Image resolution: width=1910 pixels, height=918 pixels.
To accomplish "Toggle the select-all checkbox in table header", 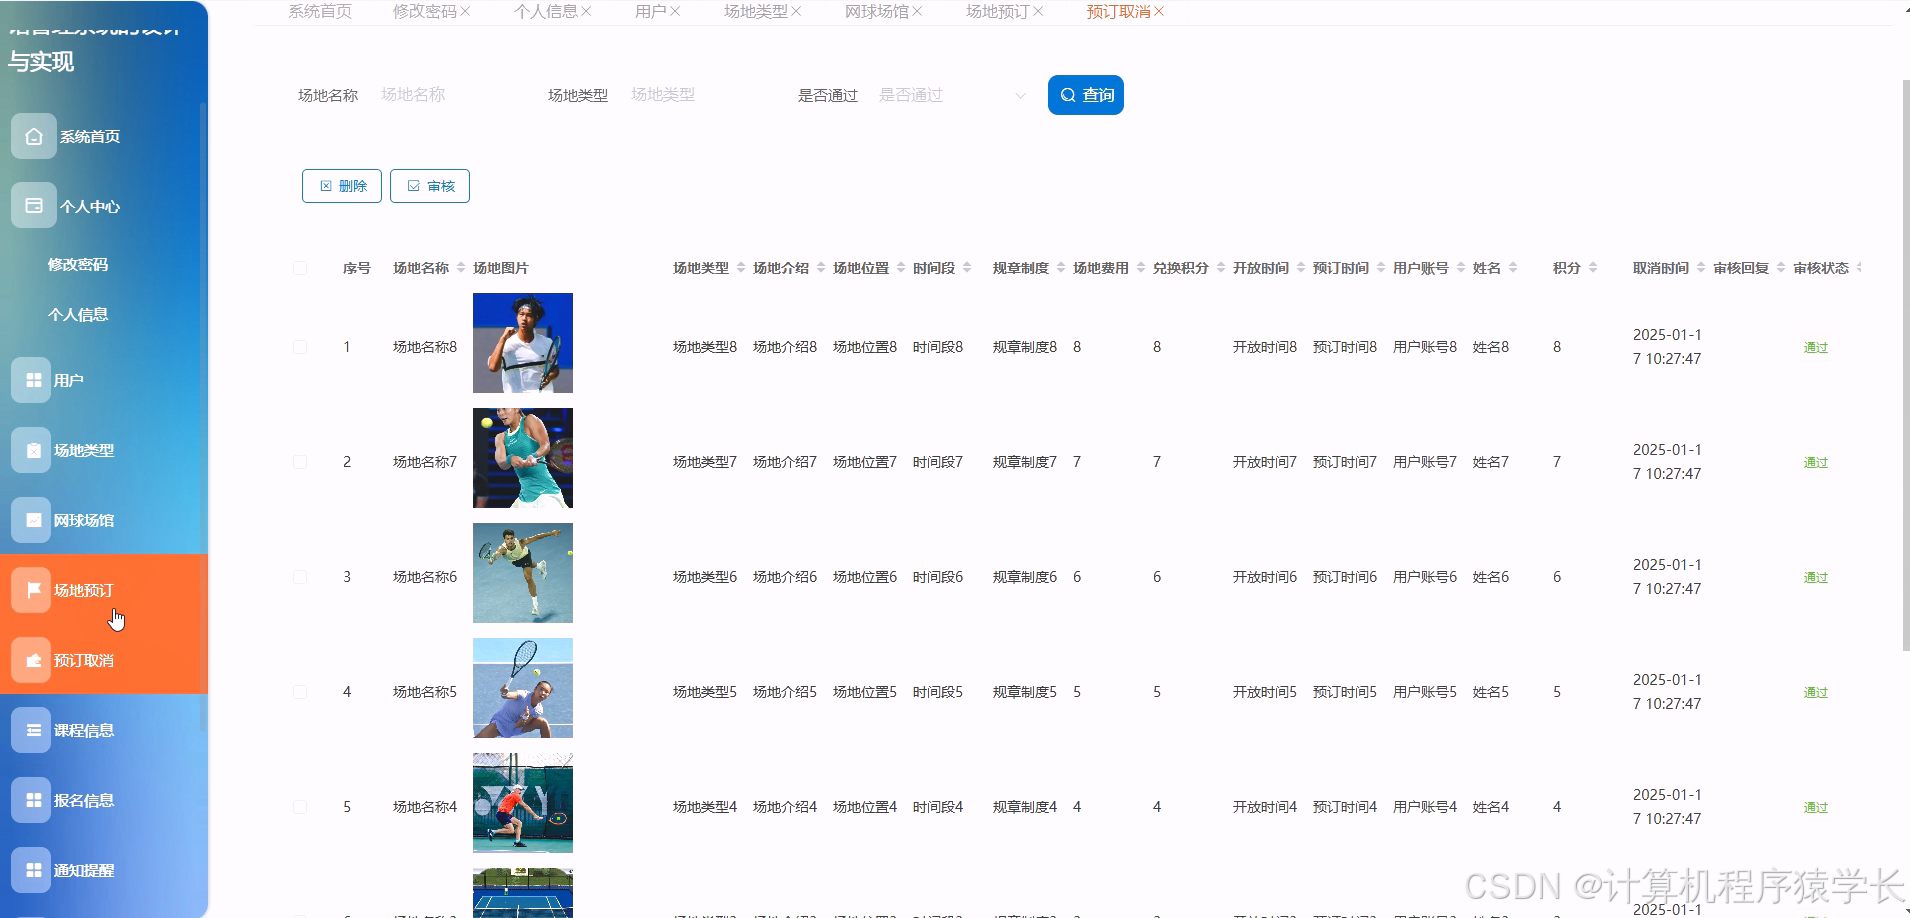I will pyautogui.click(x=300, y=267).
